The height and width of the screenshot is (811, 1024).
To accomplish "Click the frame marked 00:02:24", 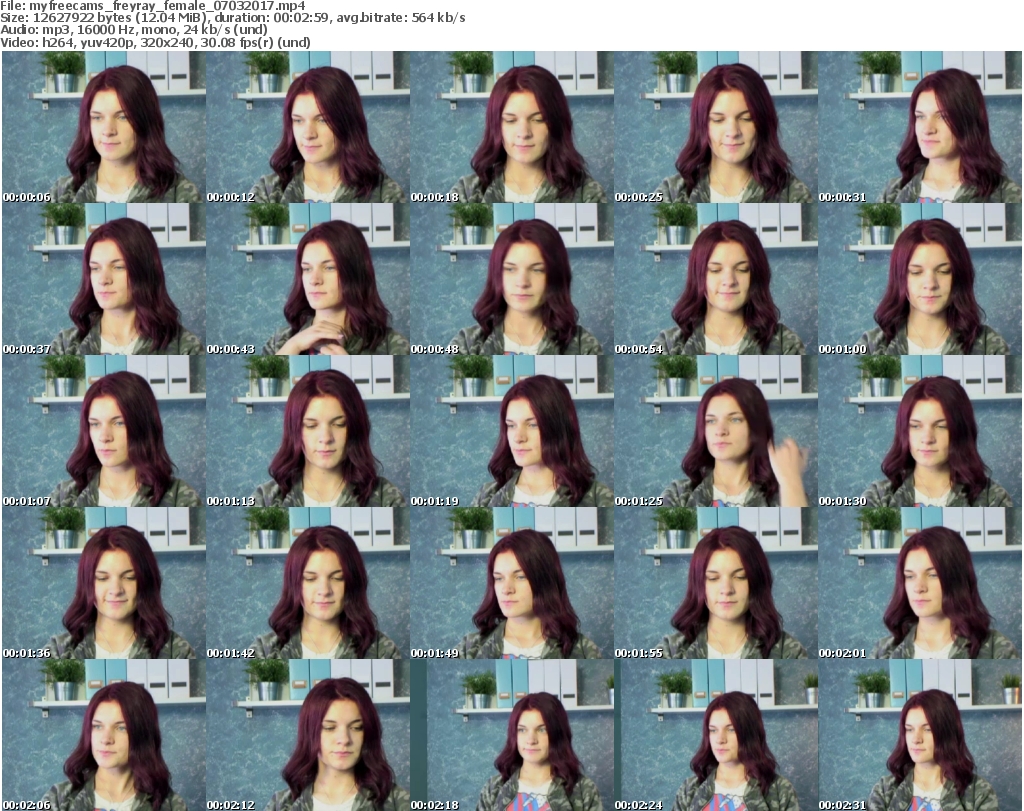I will [x=716, y=735].
